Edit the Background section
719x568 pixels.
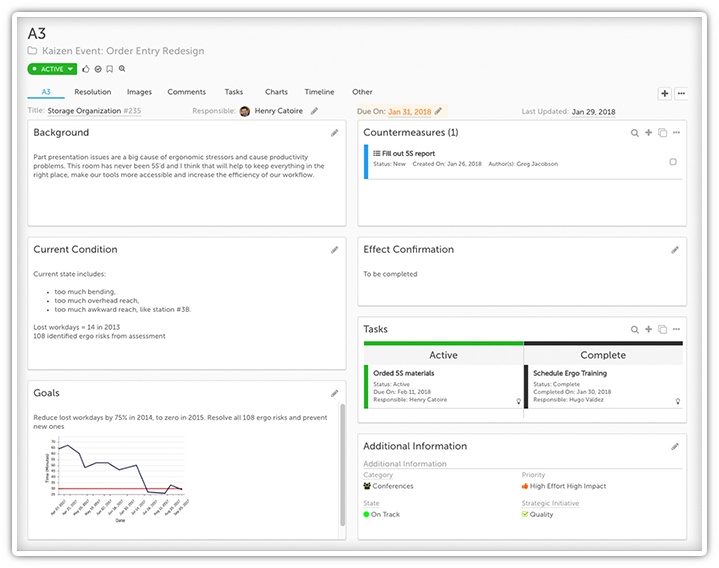pos(334,133)
